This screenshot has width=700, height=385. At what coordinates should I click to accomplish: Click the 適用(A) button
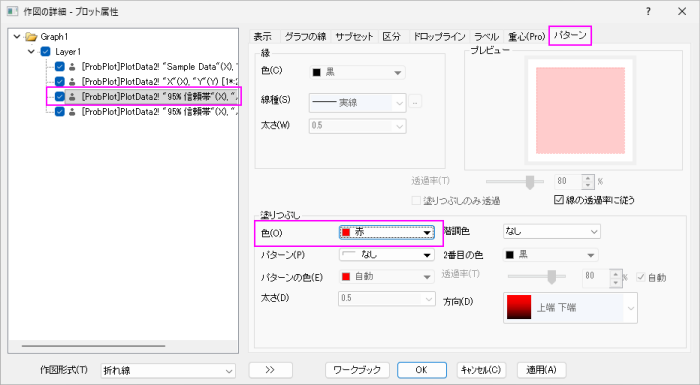pyautogui.click(x=541, y=370)
